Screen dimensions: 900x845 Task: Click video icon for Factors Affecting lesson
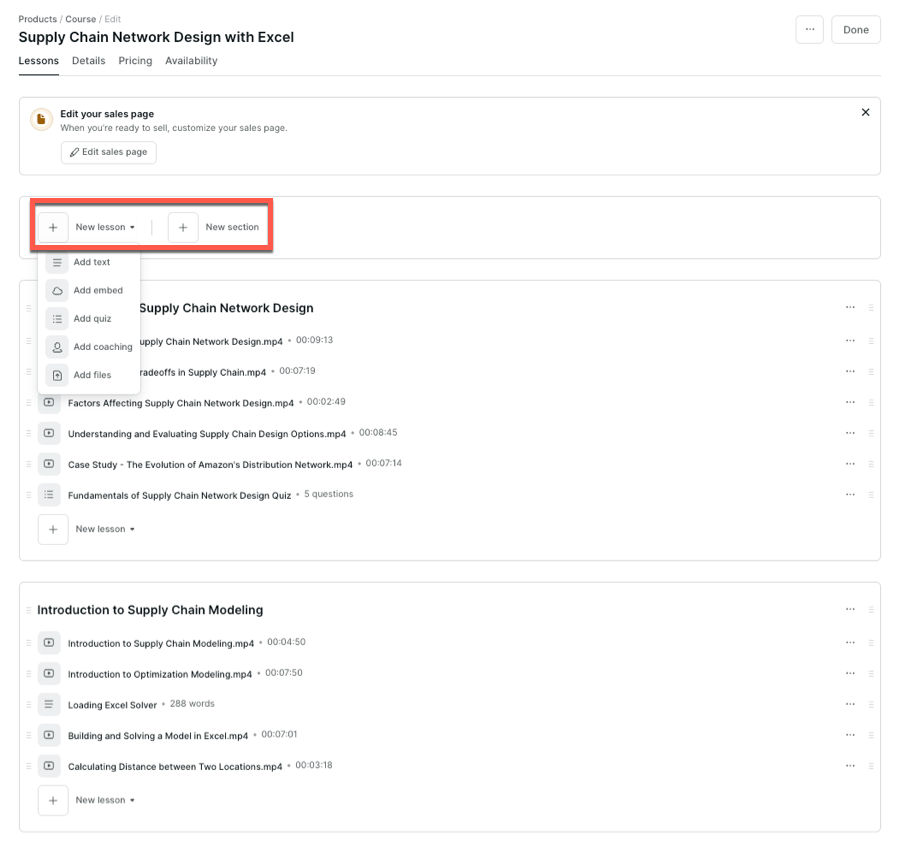[49, 403]
